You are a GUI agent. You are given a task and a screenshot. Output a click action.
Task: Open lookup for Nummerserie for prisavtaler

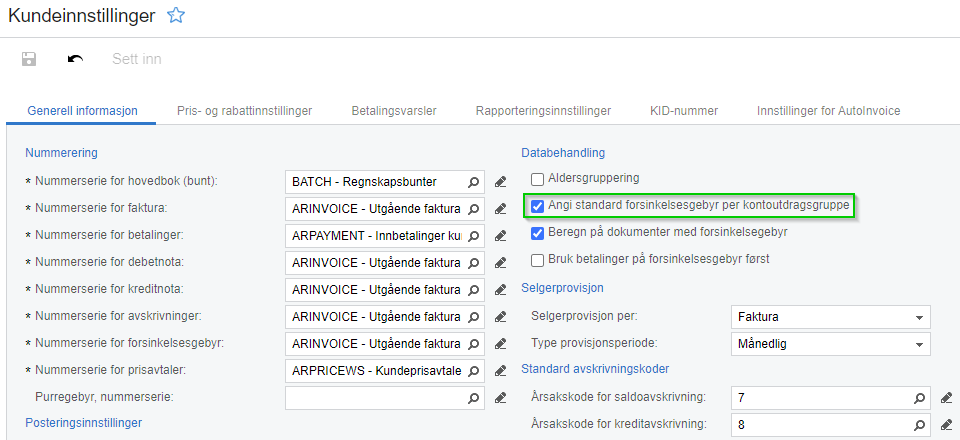point(473,370)
